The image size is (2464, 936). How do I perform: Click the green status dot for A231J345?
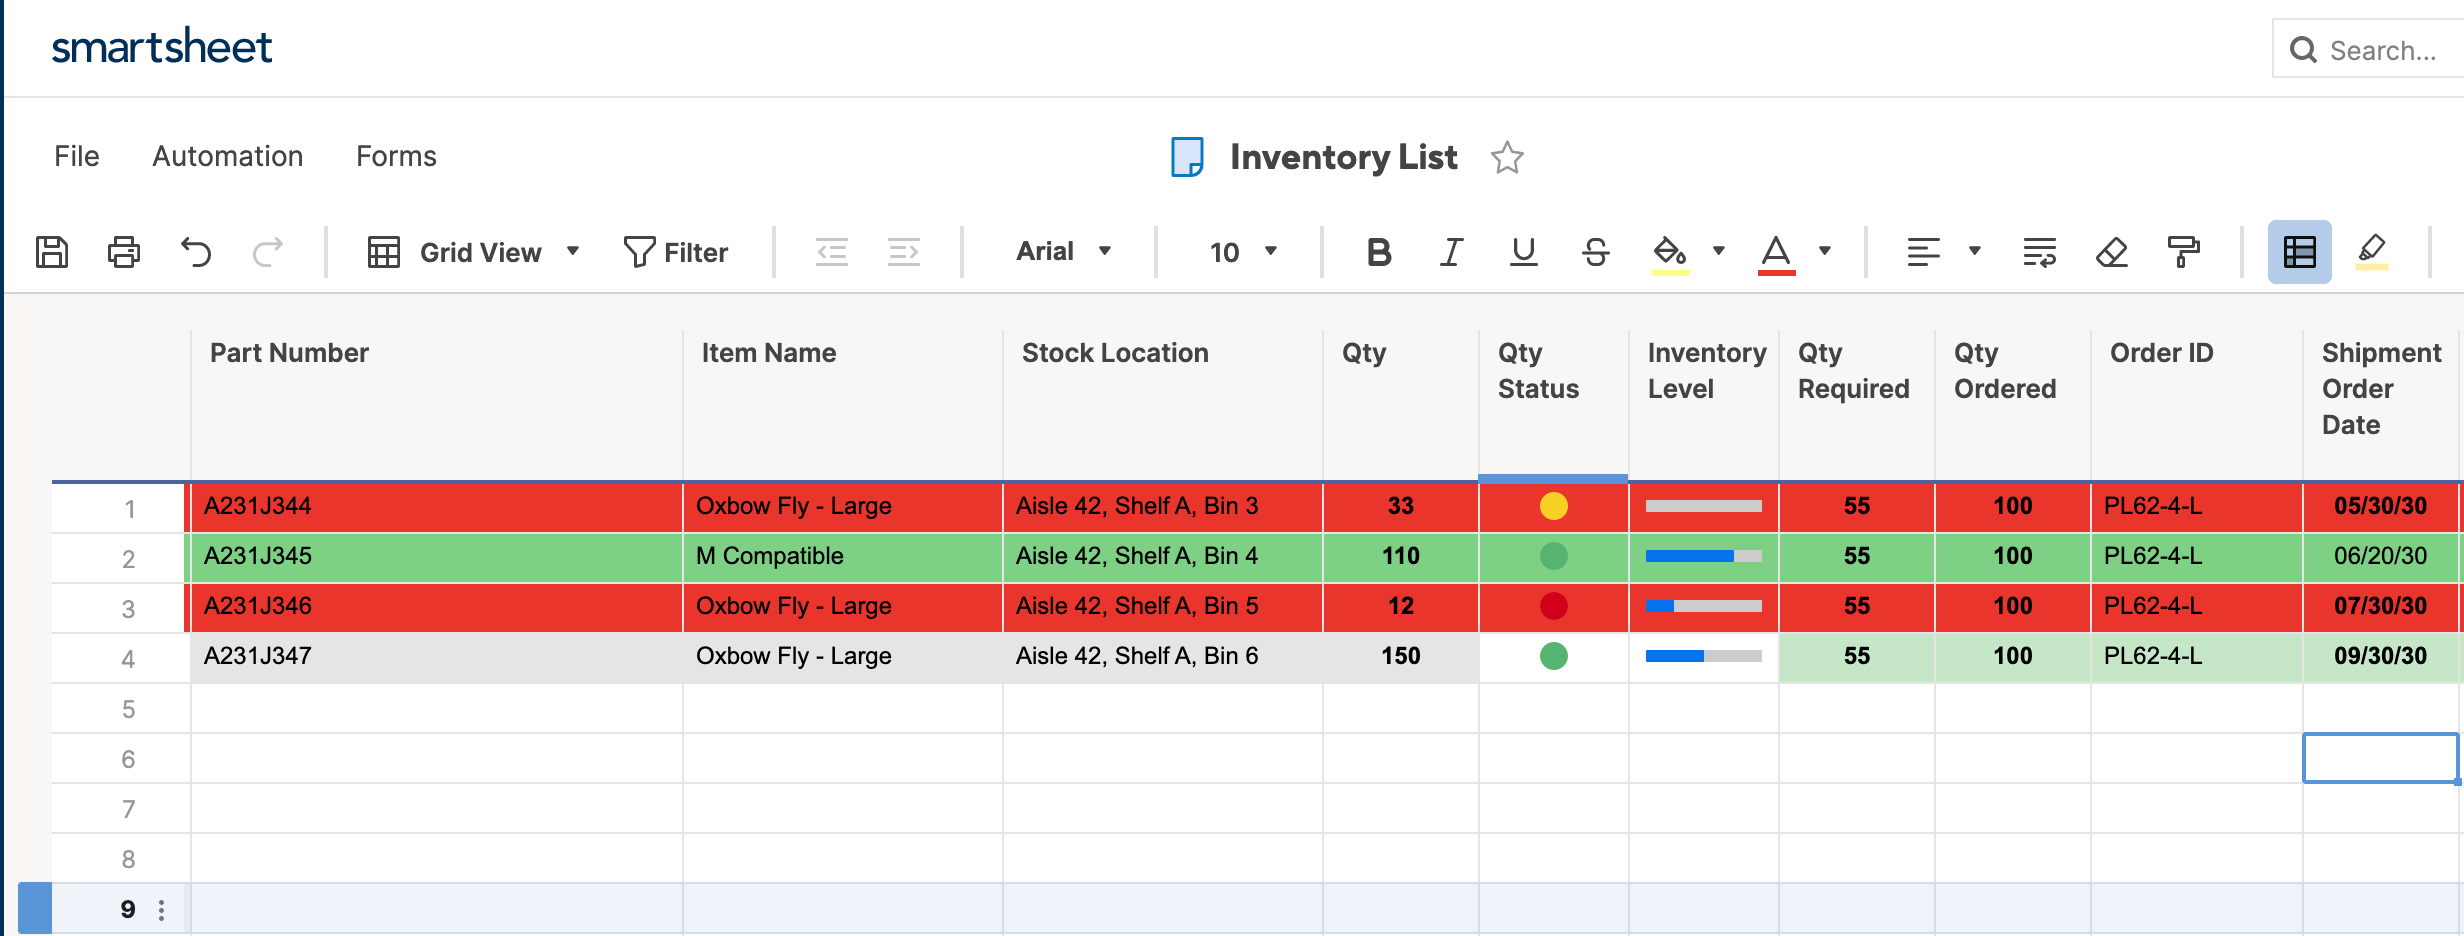[1554, 556]
